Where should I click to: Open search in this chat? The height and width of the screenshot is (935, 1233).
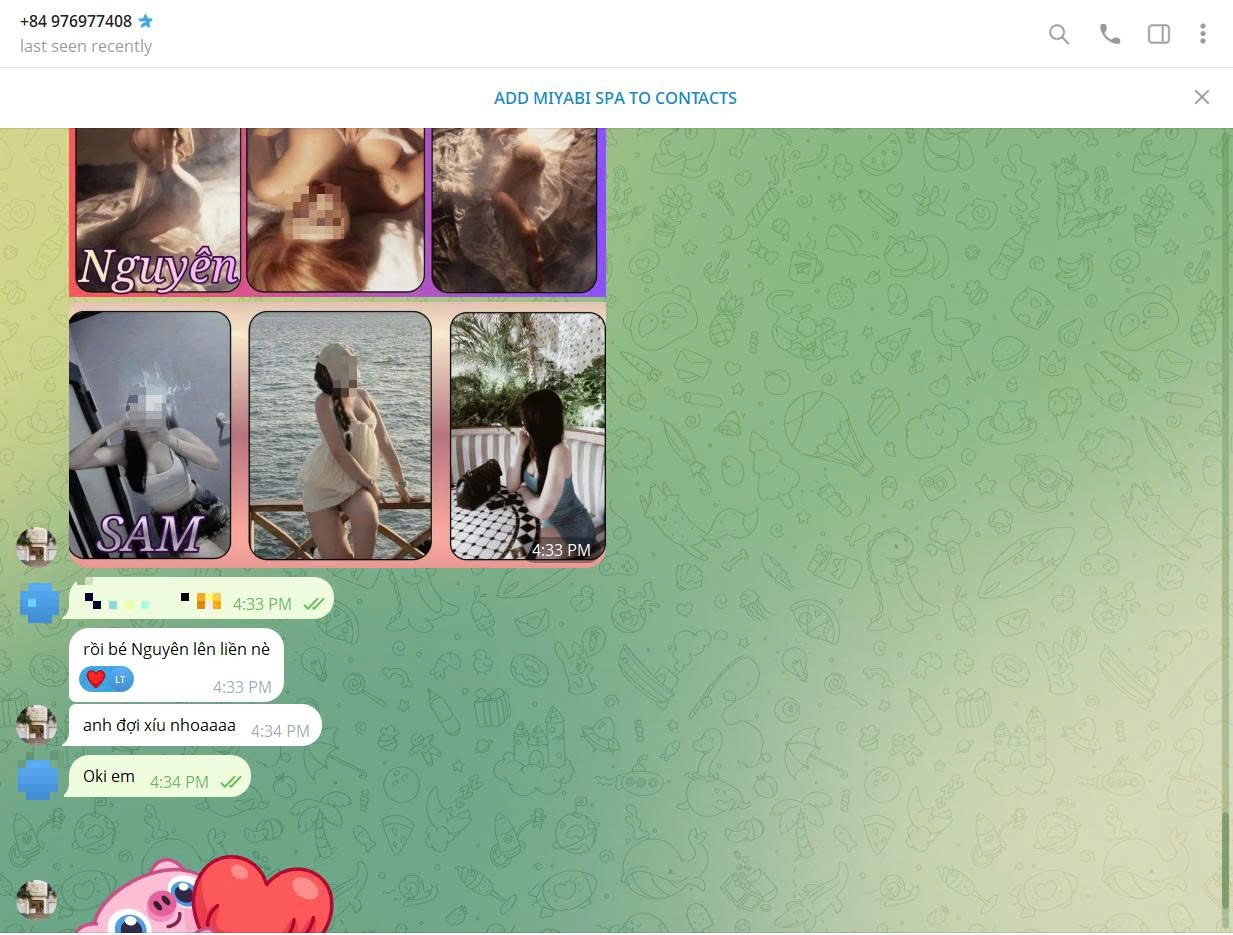[x=1059, y=34]
